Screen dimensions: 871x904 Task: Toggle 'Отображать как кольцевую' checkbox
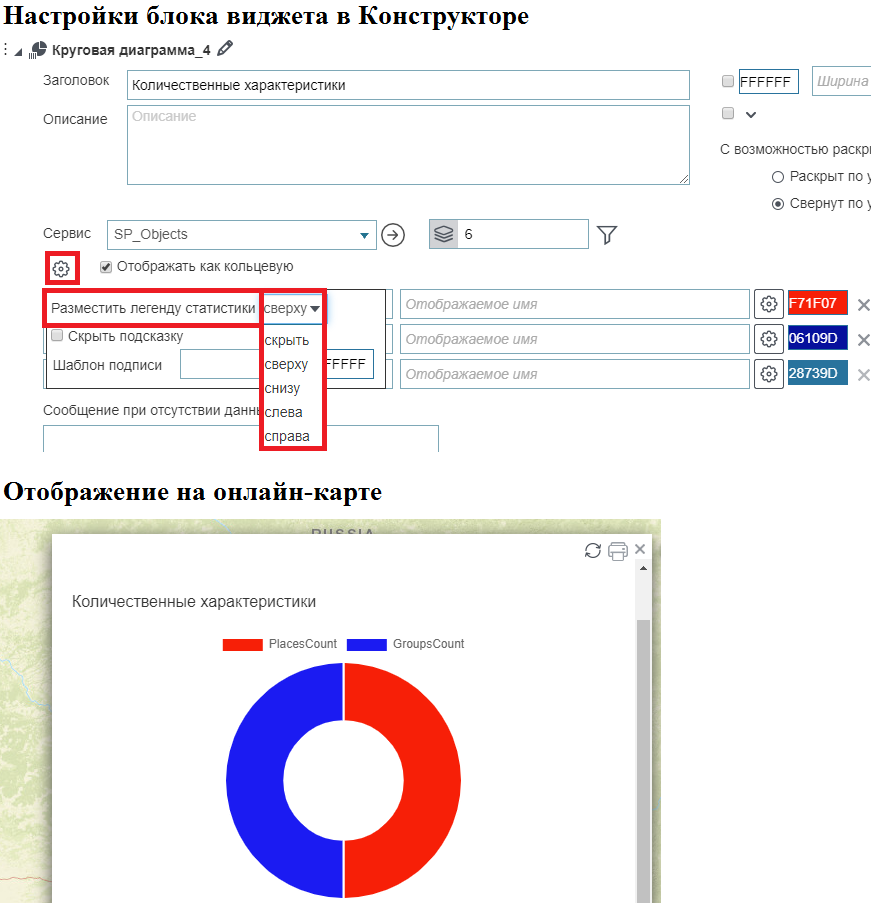106,267
